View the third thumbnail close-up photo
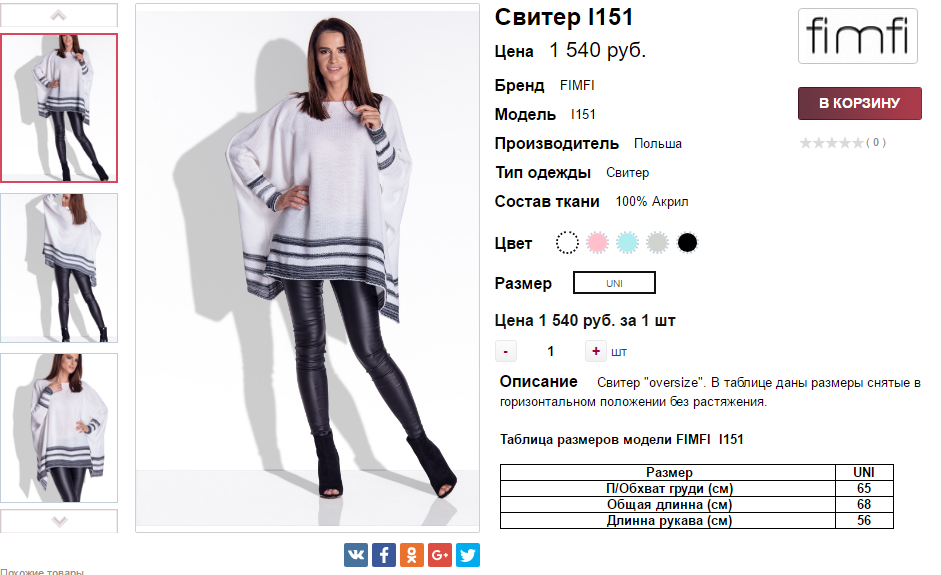The image size is (941, 575). click(59, 428)
